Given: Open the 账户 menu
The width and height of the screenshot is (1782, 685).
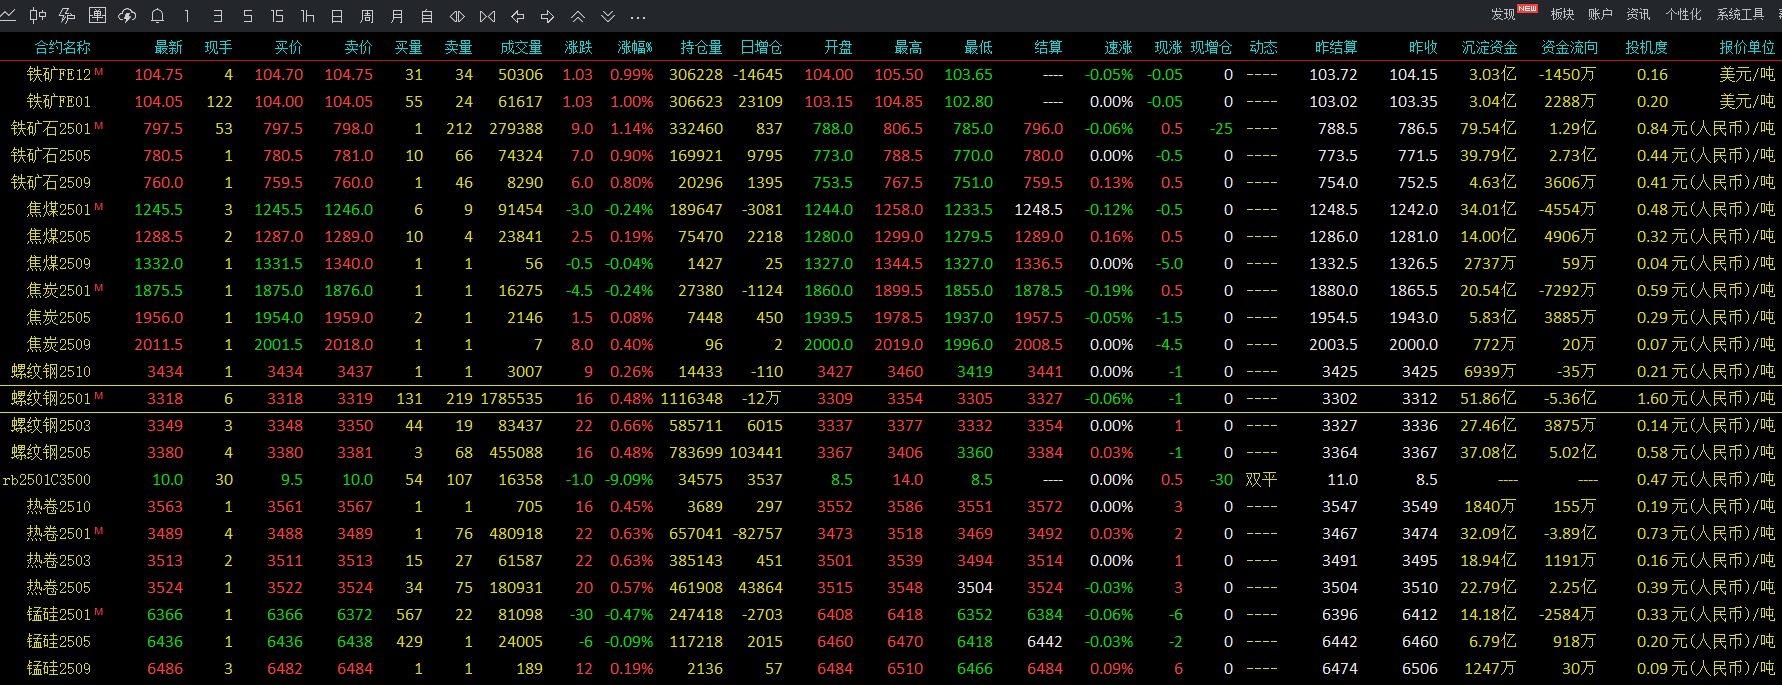Looking at the screenshot, I should (x=1600, y=14).
